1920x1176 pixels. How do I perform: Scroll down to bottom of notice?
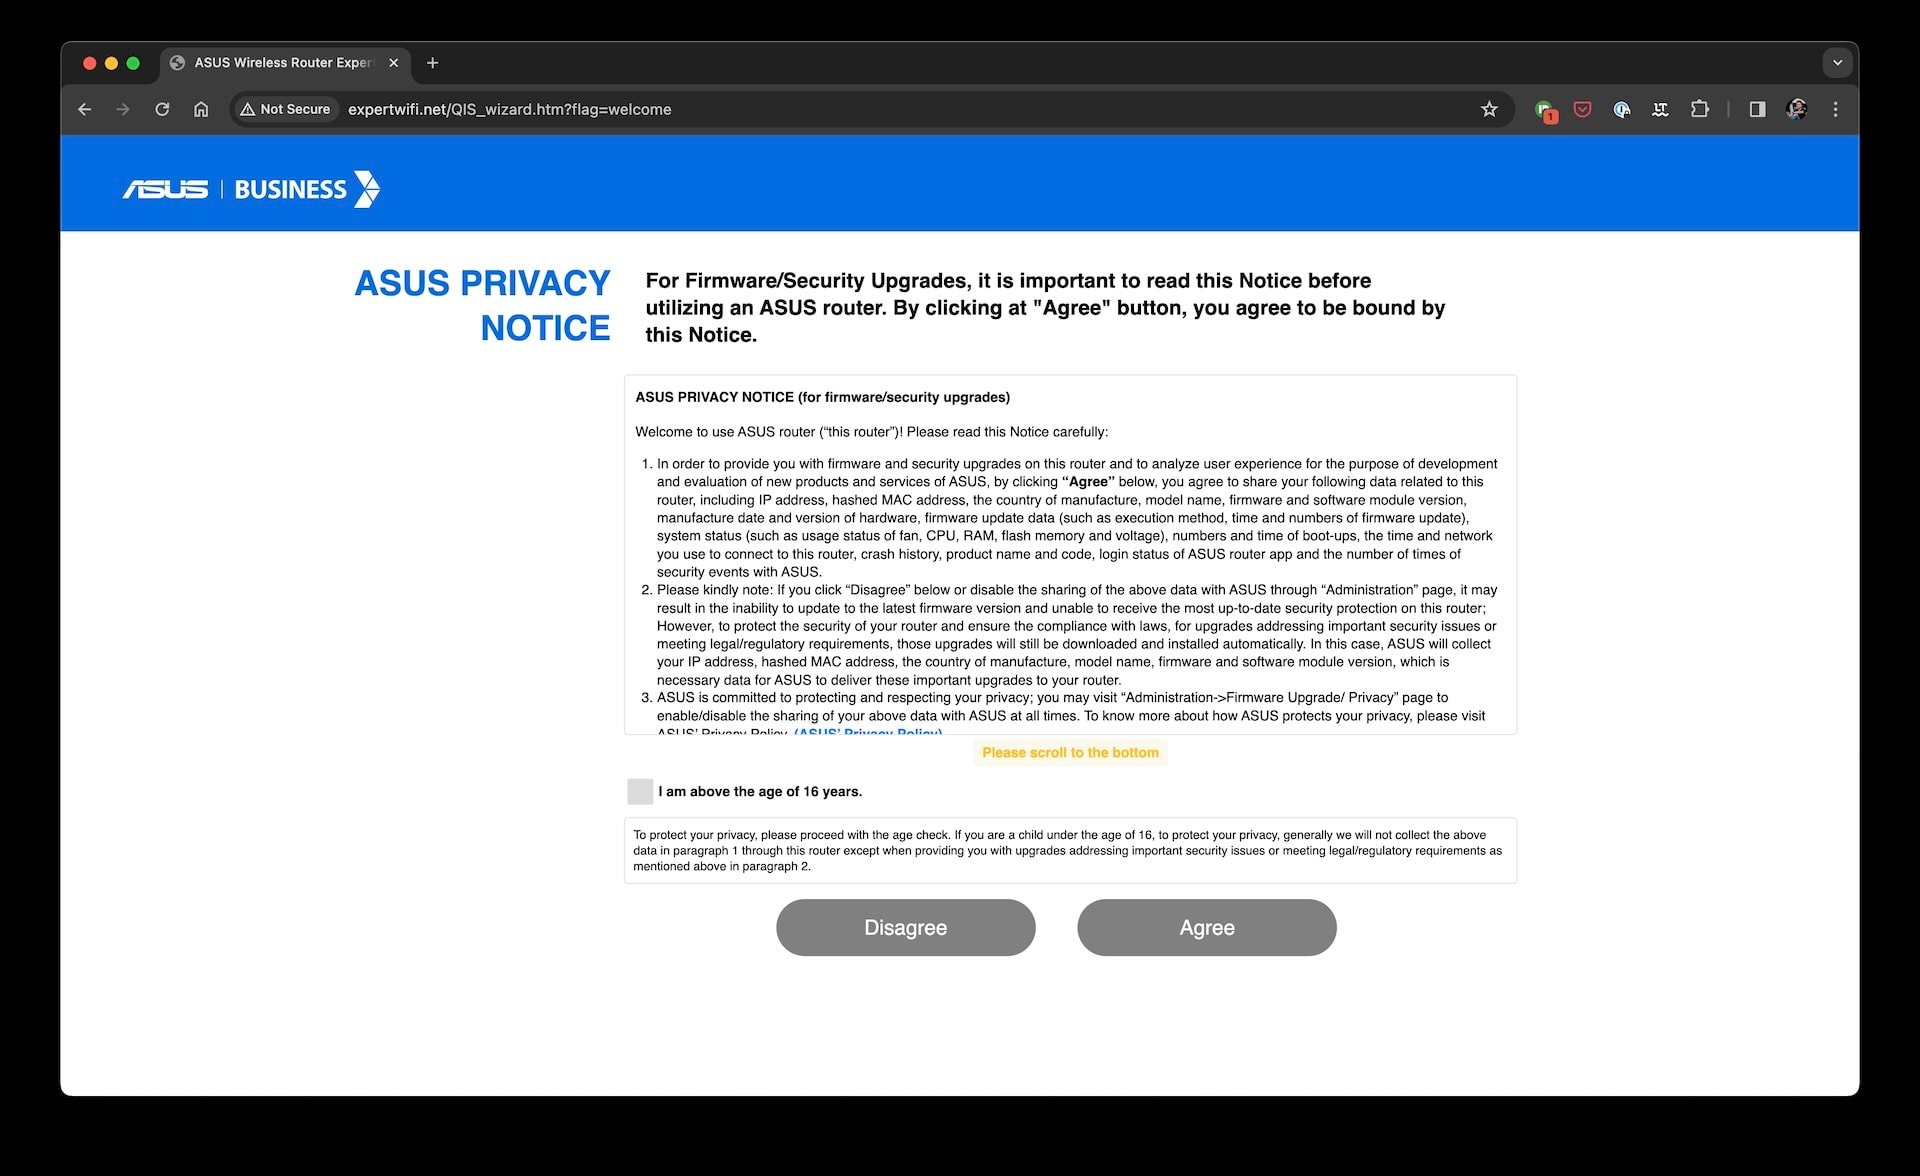(1070, 752)
